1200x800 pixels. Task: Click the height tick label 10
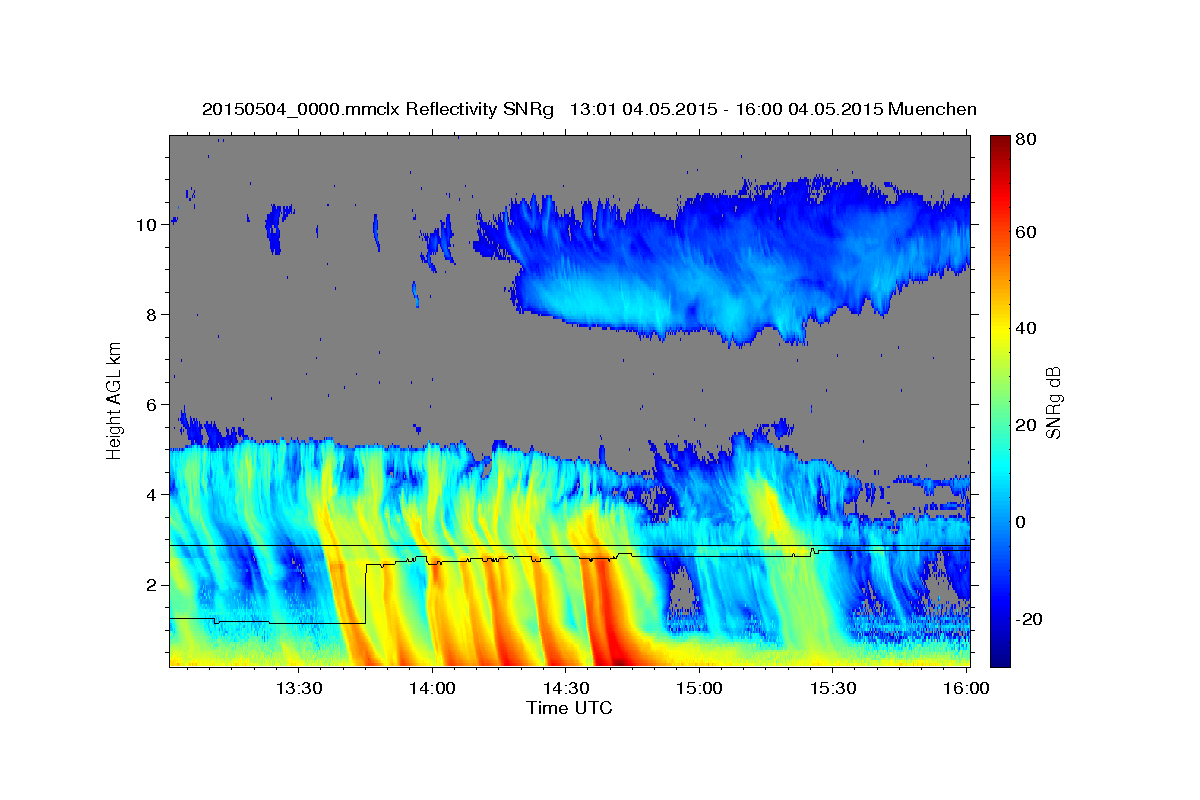click(147, 225)
